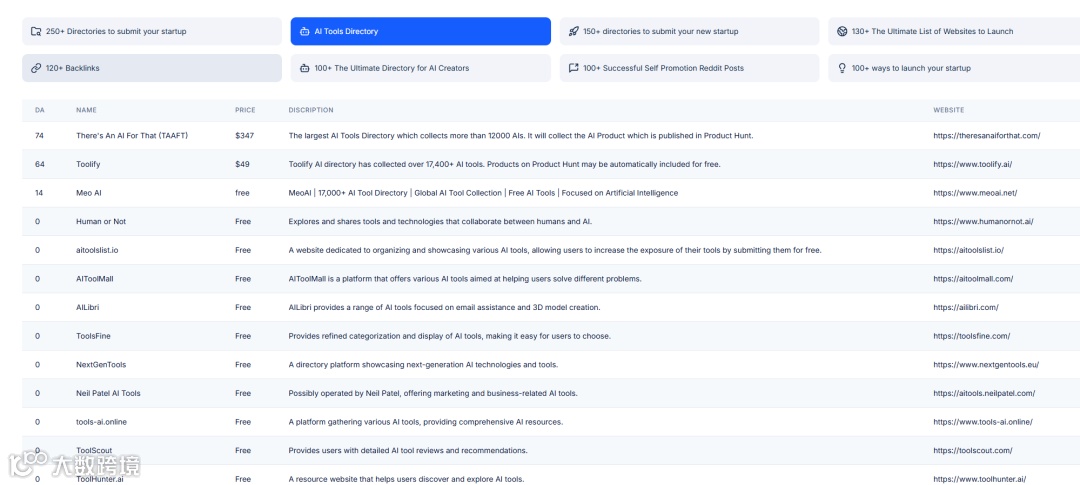
Task: Click the globe icon beside 130+ Ultimate List
Action: pos(842,31)
